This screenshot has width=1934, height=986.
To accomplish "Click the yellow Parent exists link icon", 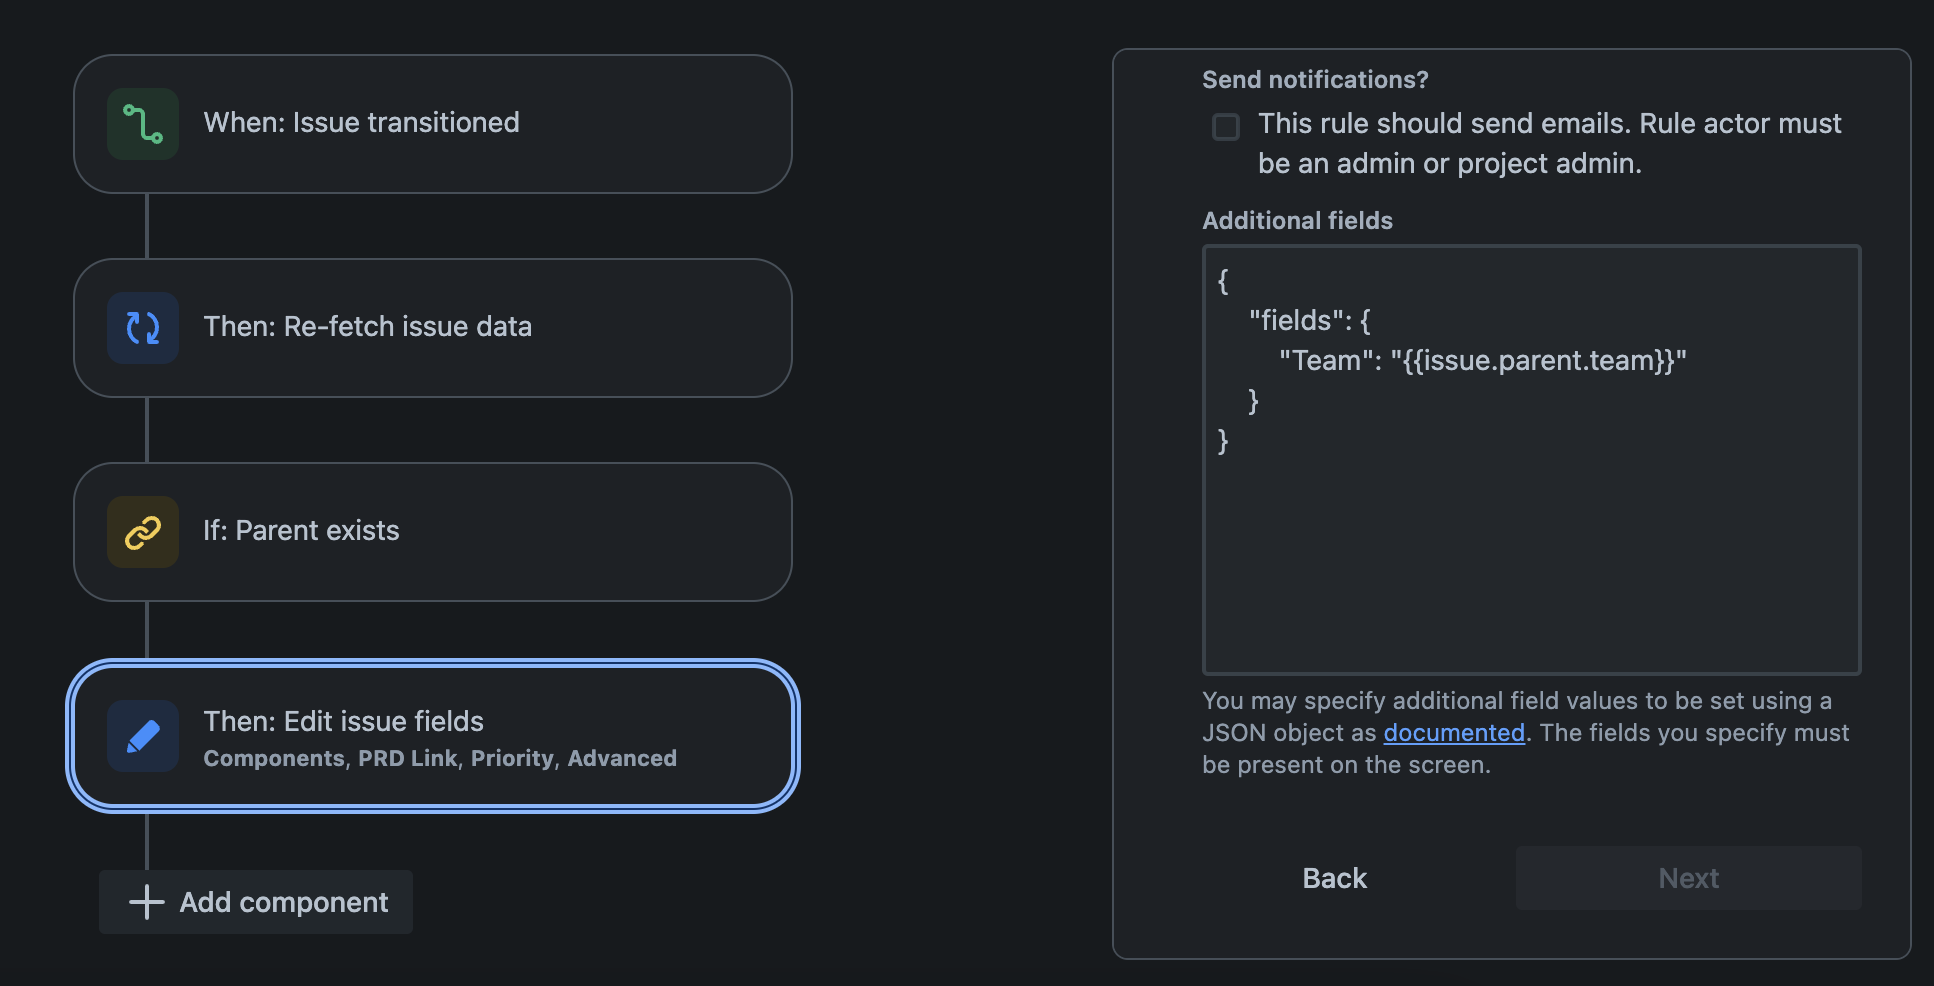I will [143, 532].
